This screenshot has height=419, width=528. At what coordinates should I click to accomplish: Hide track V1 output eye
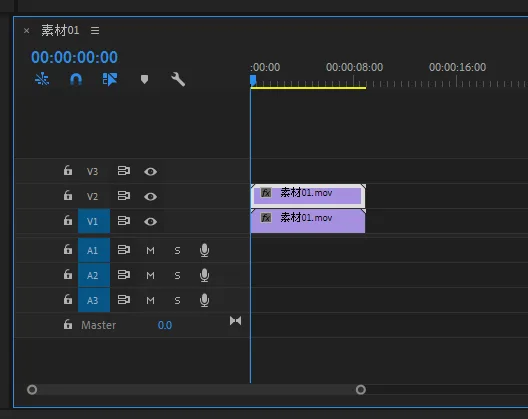pyautogui.click(x=151, y=222)
